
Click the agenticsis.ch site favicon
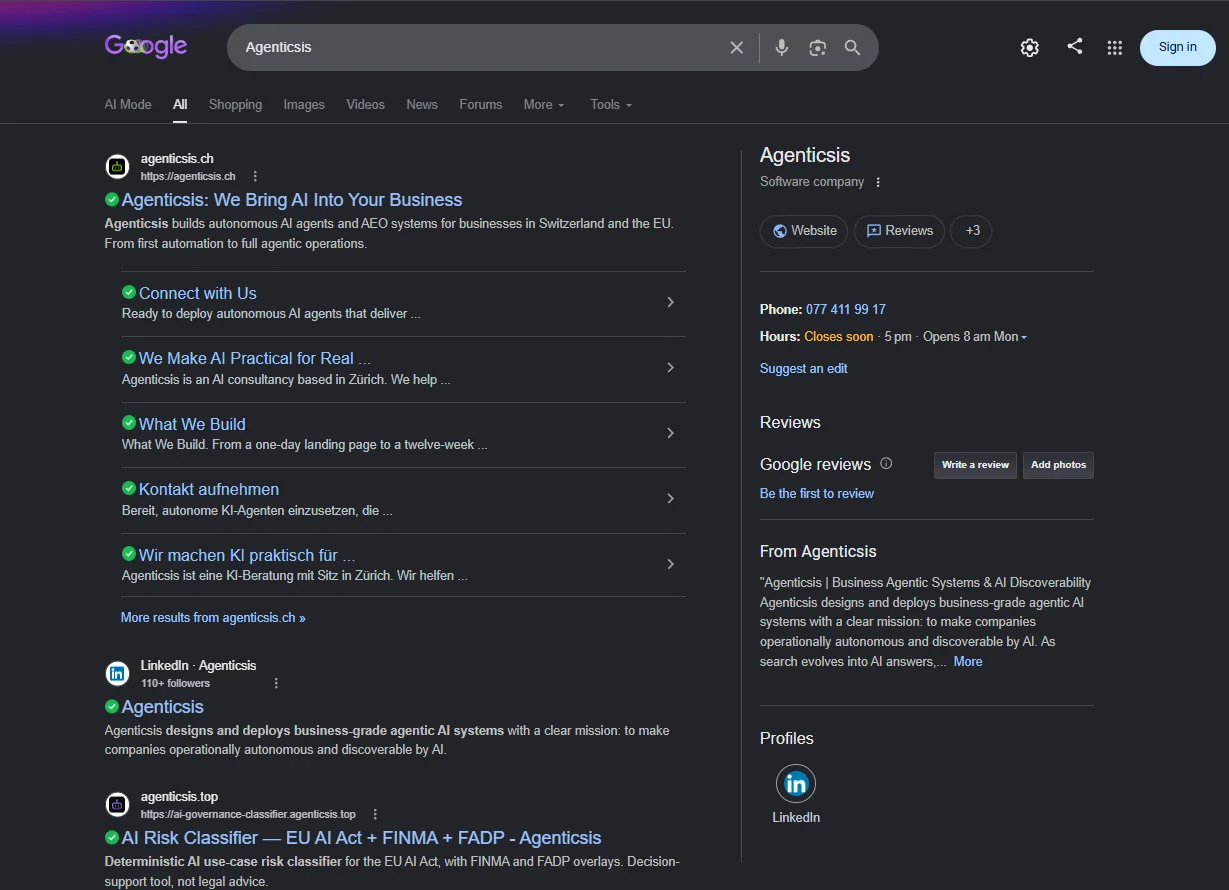point(117,167)
